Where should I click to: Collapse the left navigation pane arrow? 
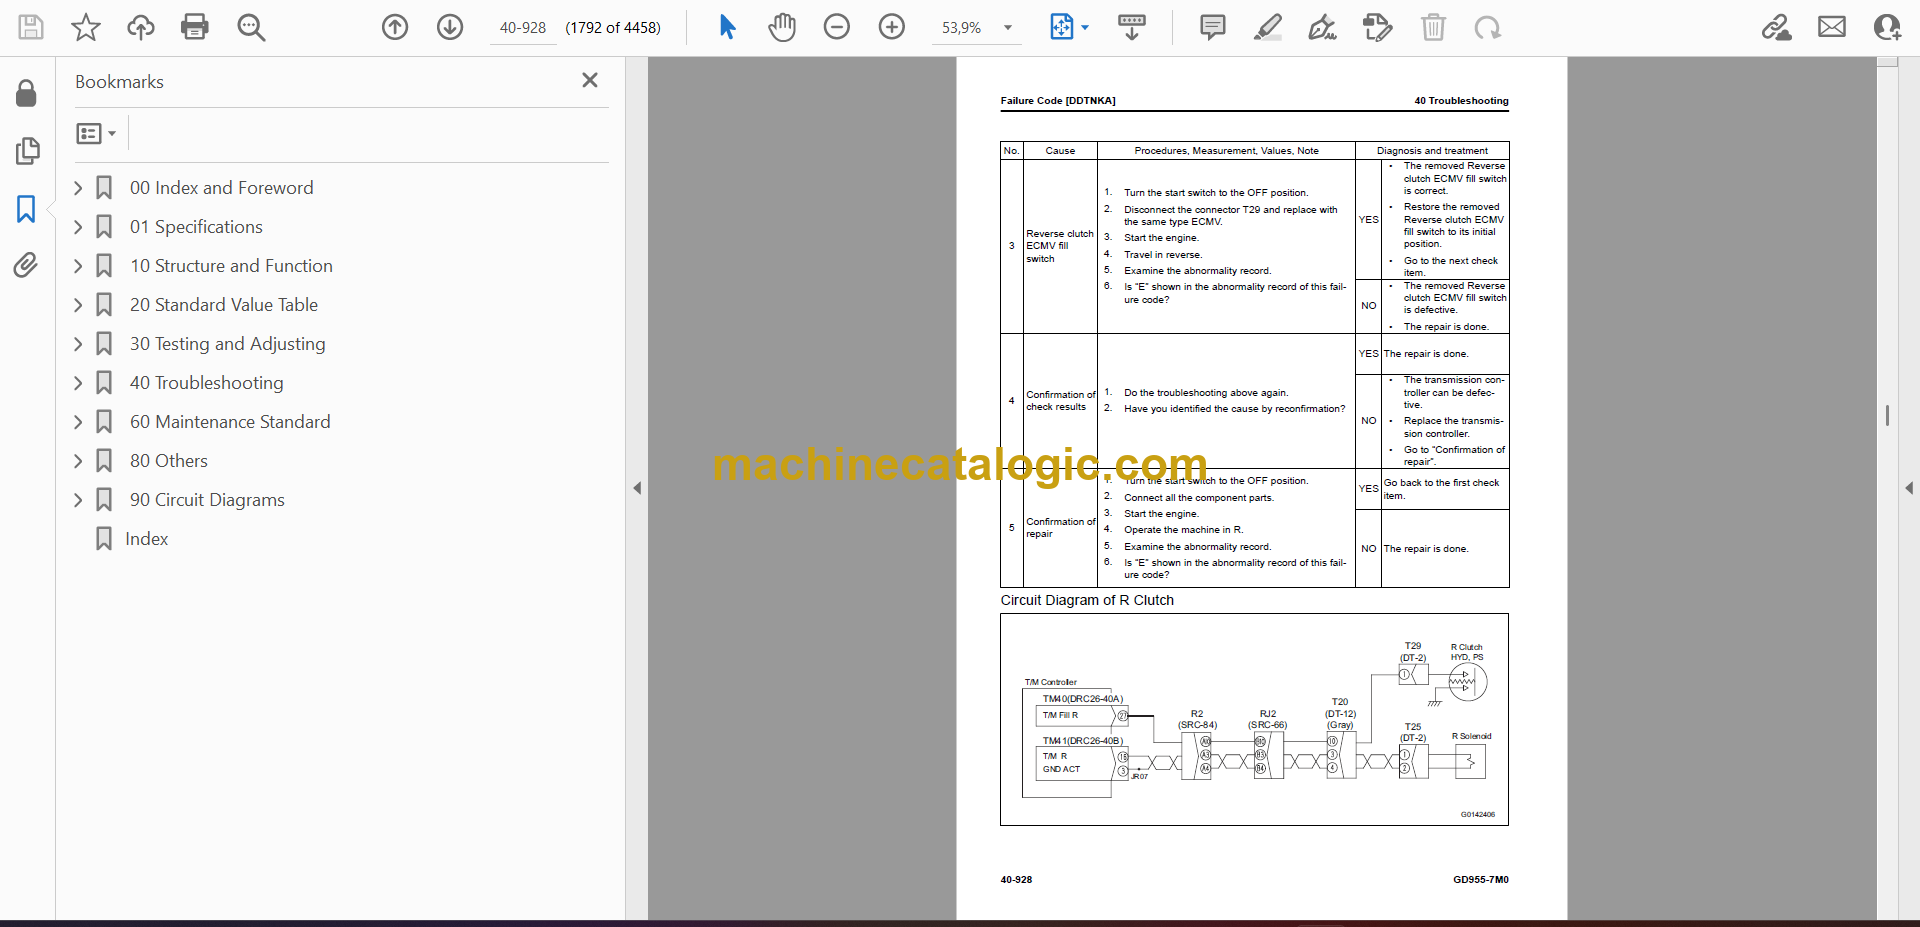click(637, 488)
